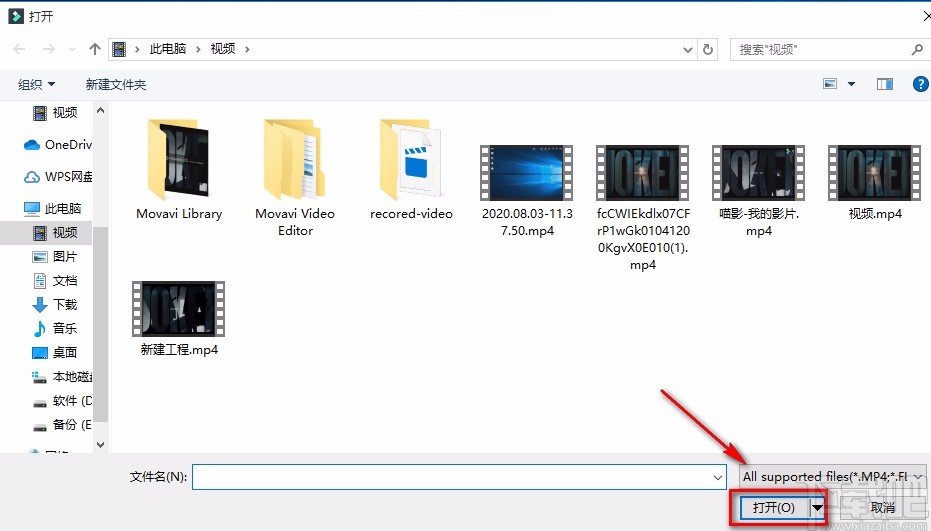
Task: Open the view options dropdown arrow
Action: (851, 84)
